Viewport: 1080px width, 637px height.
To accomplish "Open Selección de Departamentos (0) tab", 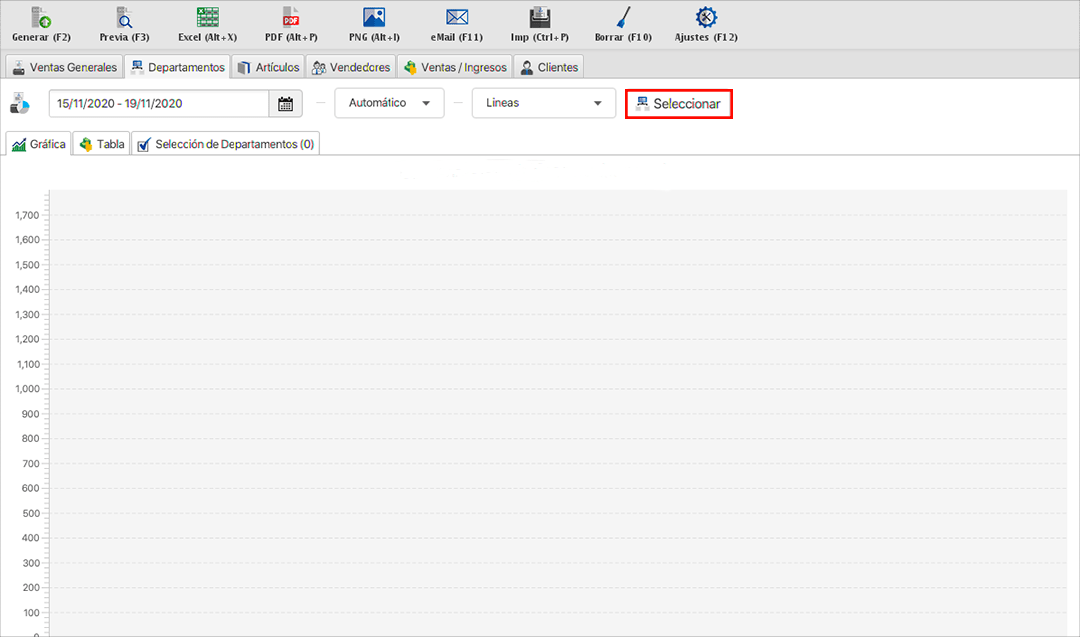I will (226, 144).
